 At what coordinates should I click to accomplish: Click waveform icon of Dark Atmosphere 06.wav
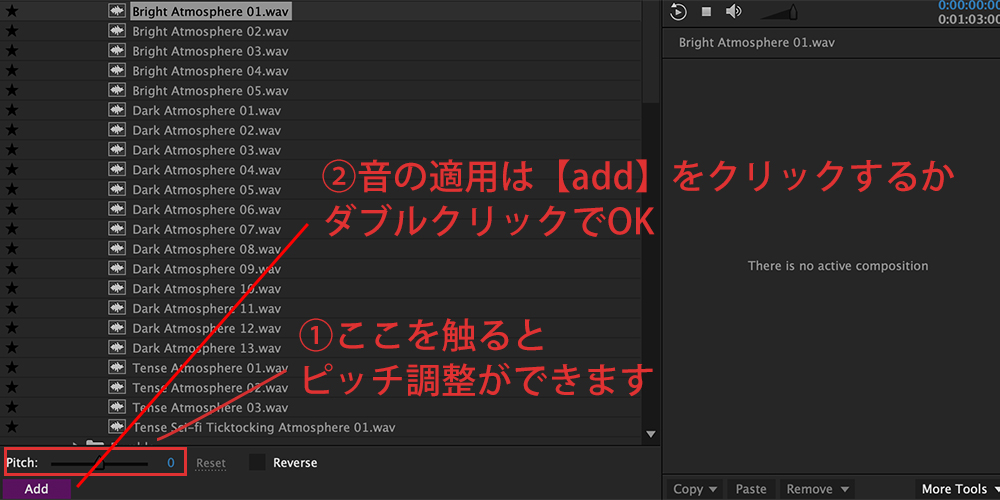[117, 209]
